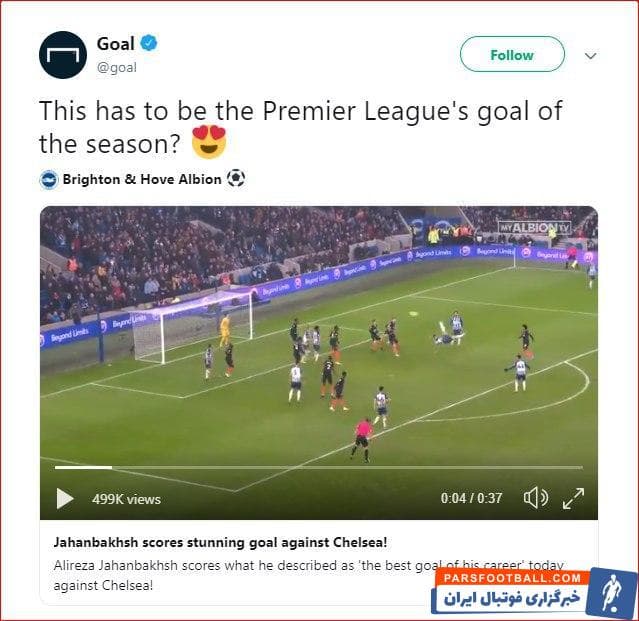Click the Brighton club crest icon
Image resolution: width=639 pixels, height=621 pixels.
pos(49,180)
